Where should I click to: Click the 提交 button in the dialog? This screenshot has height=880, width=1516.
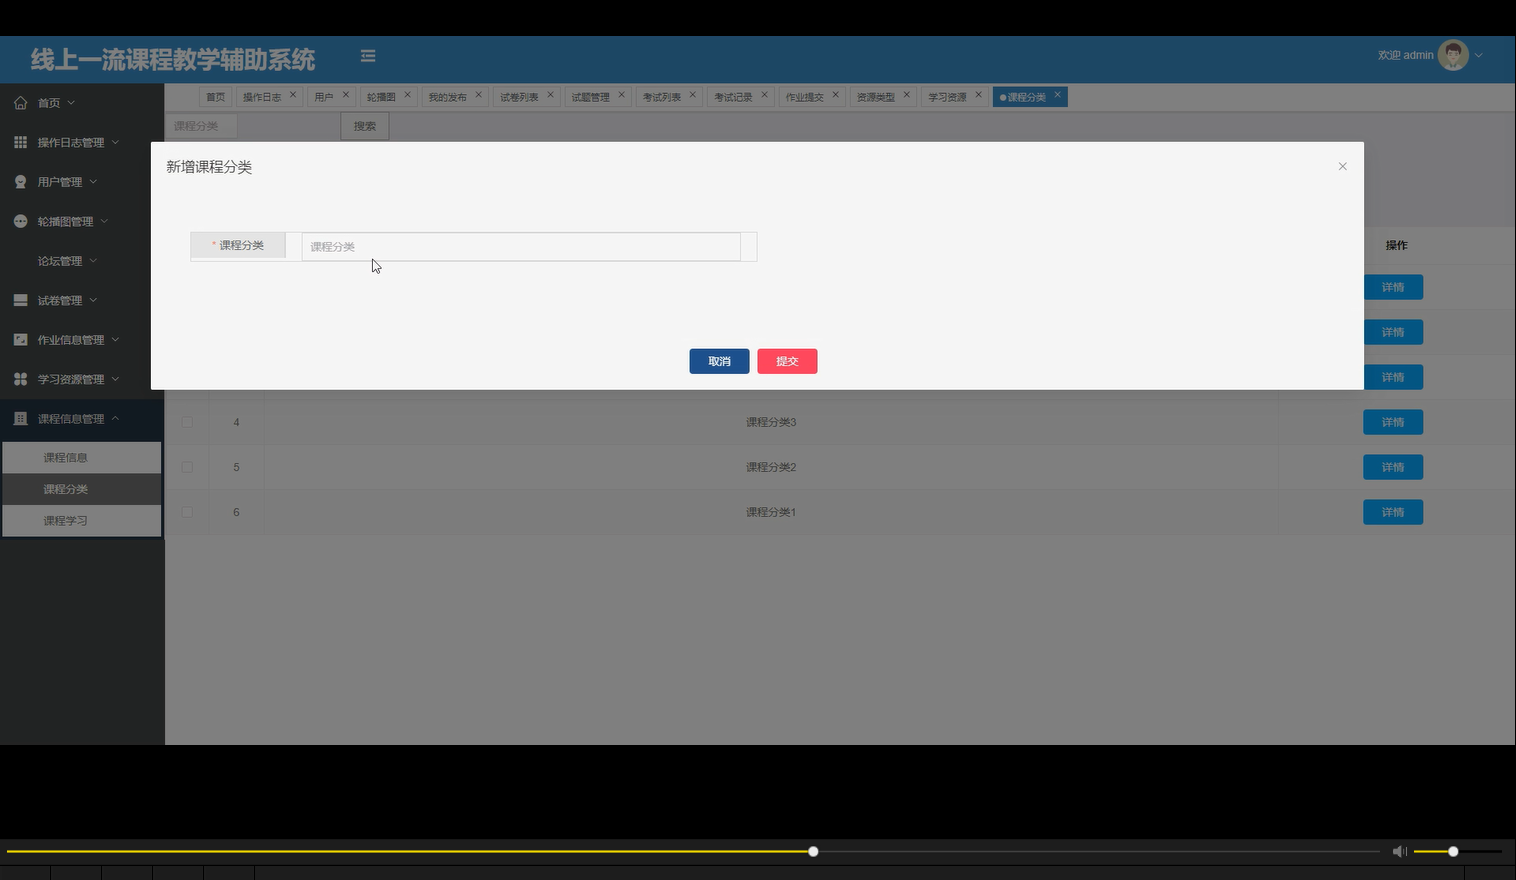tap(787, 361)
